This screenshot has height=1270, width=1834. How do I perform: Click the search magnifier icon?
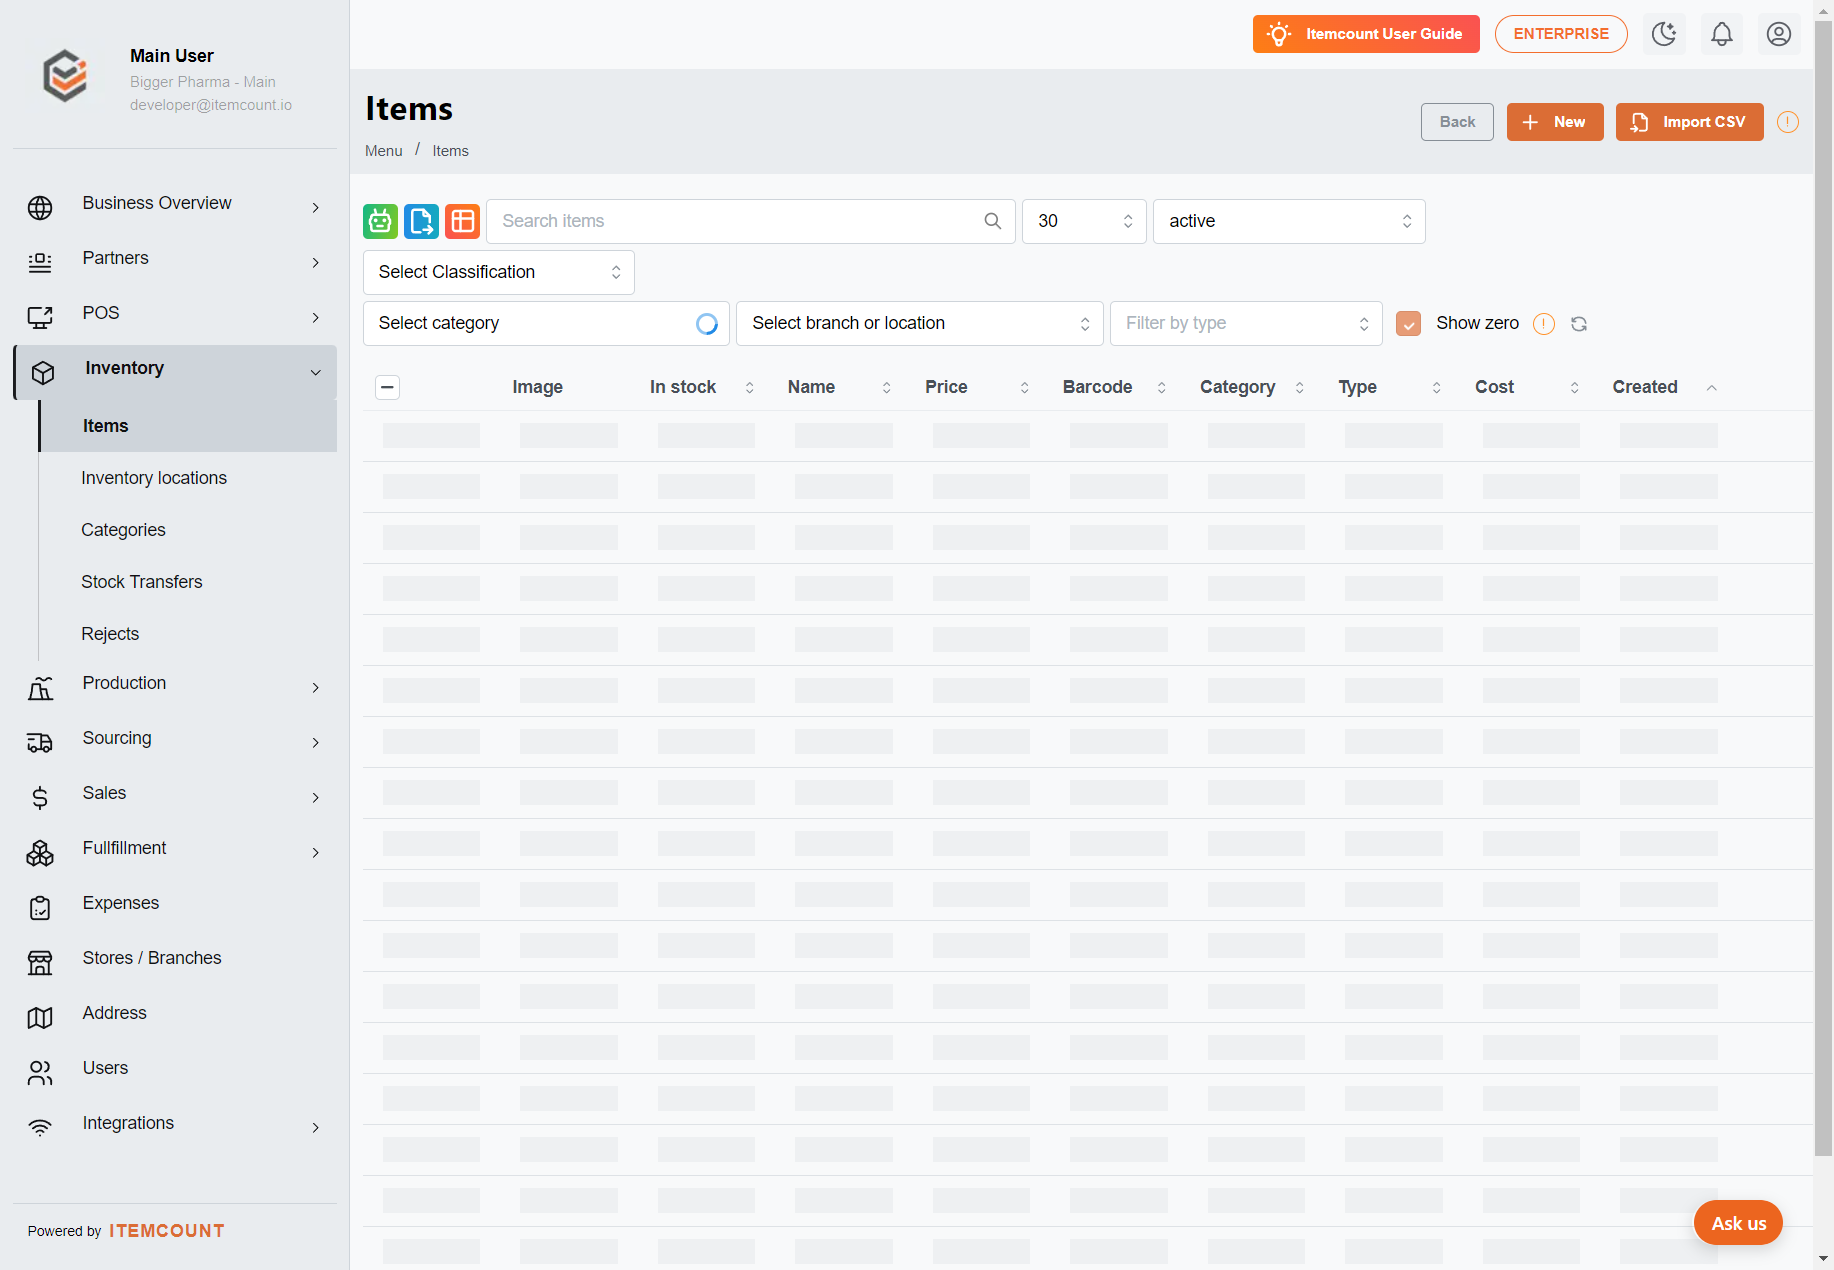[992, 221]
